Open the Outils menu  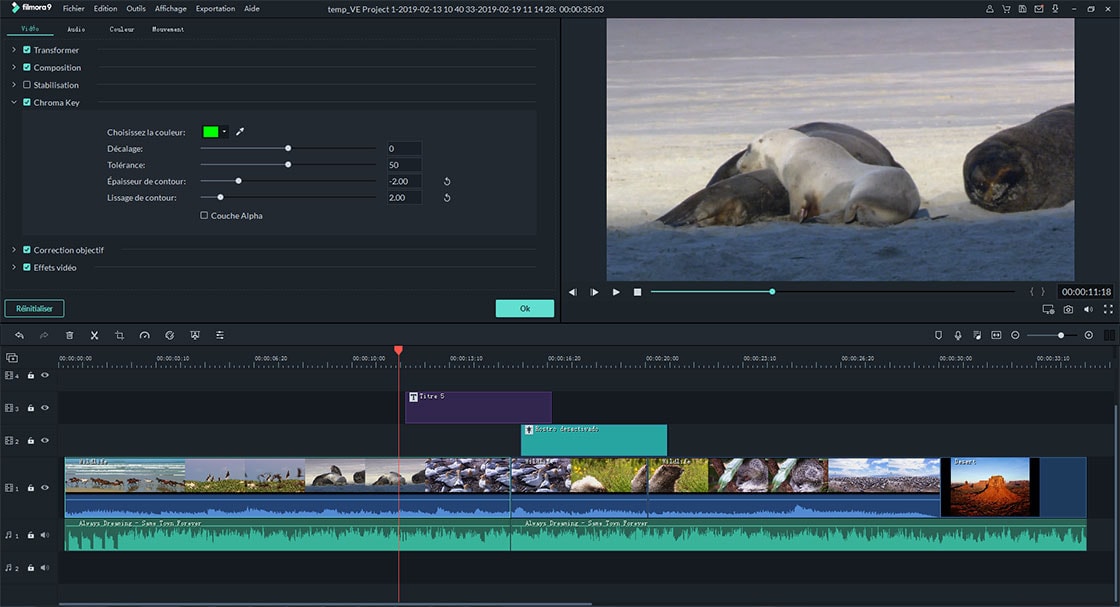[x=136, y=9]
